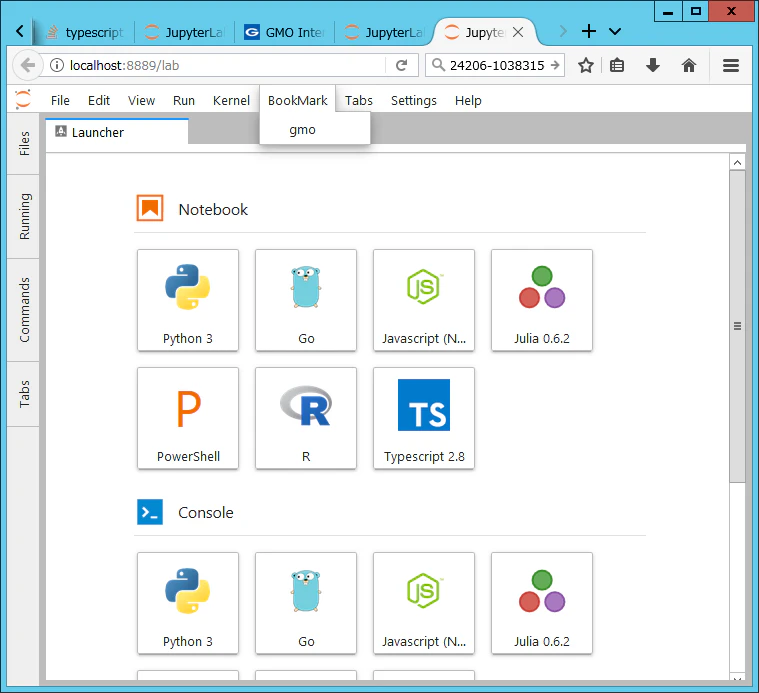Launch a Go notebook

point(306,300)
